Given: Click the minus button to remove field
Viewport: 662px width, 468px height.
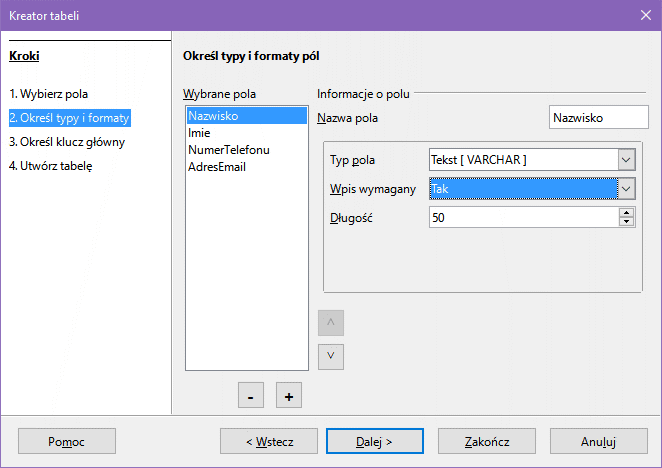Looking at the screenshot, I should 250,396.
